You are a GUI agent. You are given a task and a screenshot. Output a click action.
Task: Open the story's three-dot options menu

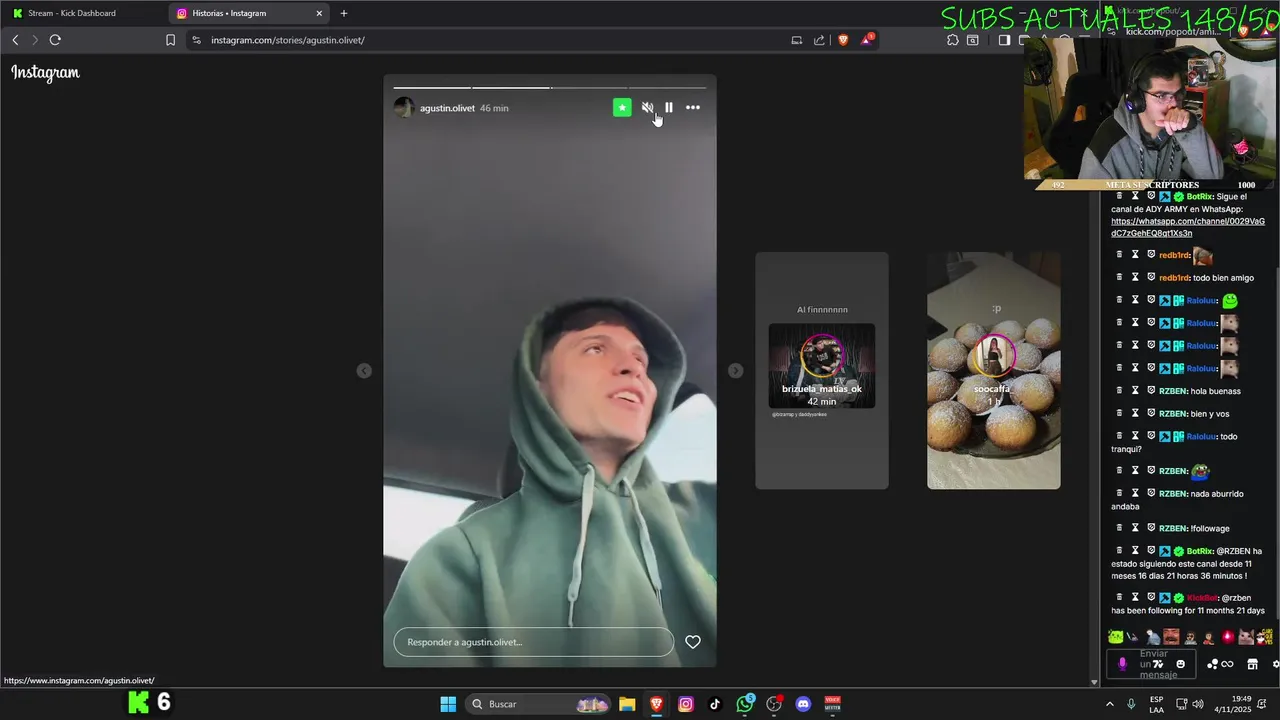[693, 107]
